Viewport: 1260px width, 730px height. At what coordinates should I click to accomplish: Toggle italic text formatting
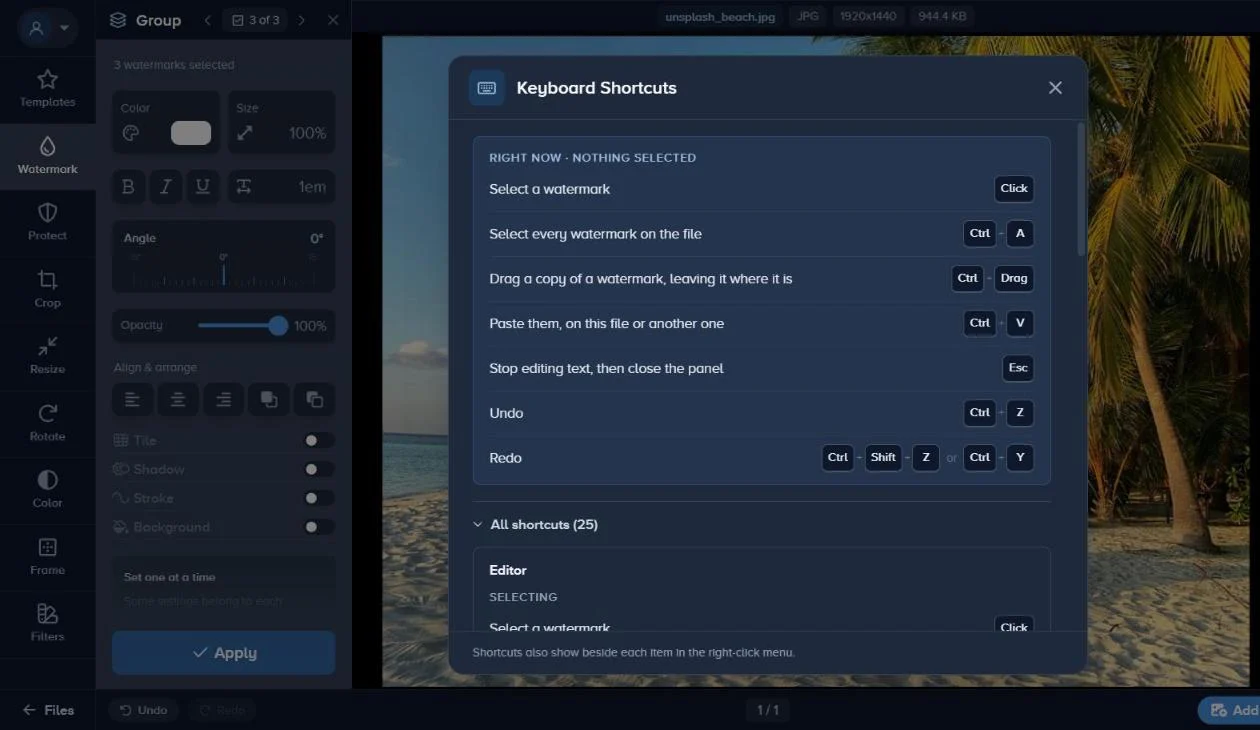[x=166, y=187]
